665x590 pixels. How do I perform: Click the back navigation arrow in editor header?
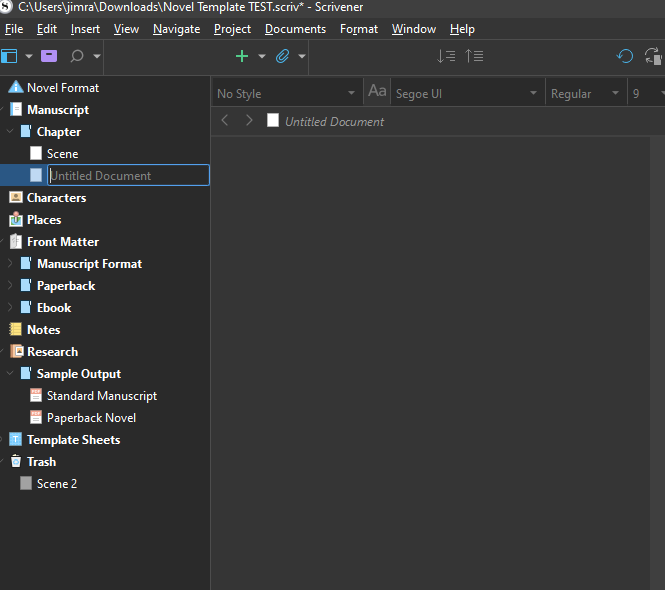[225, 120]
